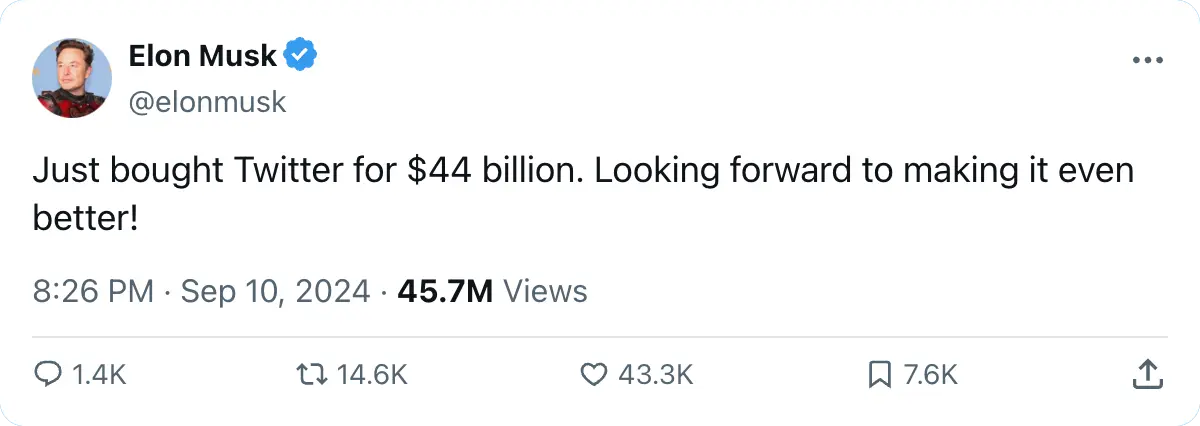Click the Sep 10, 2024 date
This screenshot has height=426, width=1200.
coord(275,291)
